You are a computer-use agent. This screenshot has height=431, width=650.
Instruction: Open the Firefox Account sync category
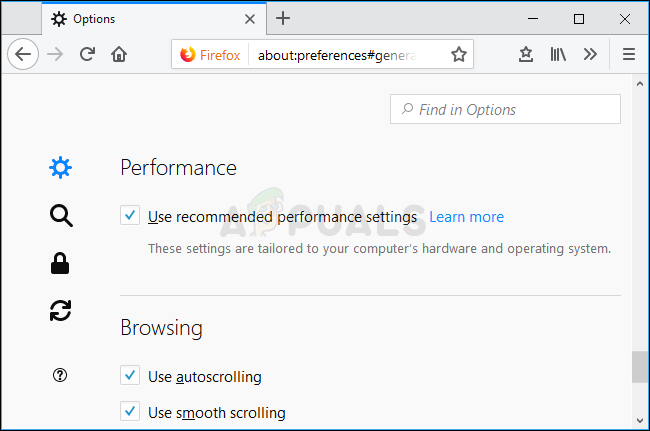60,311
